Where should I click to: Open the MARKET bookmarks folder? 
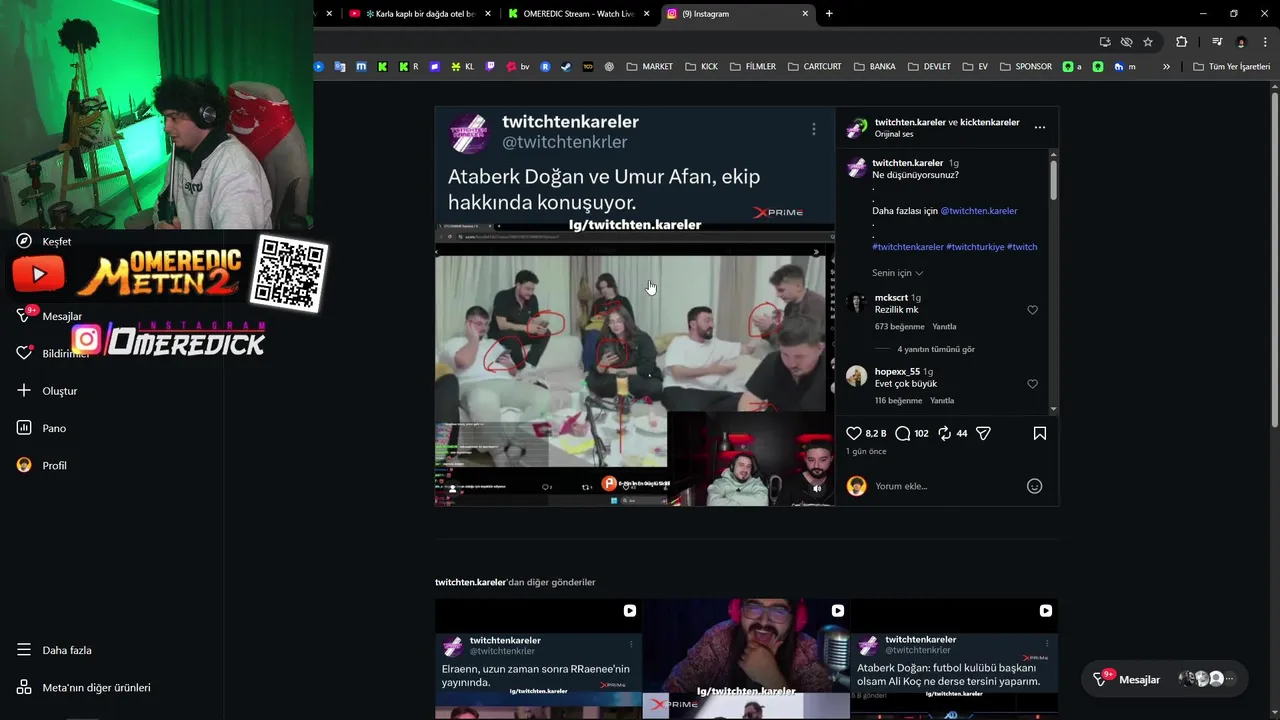(x=649, y=67)
